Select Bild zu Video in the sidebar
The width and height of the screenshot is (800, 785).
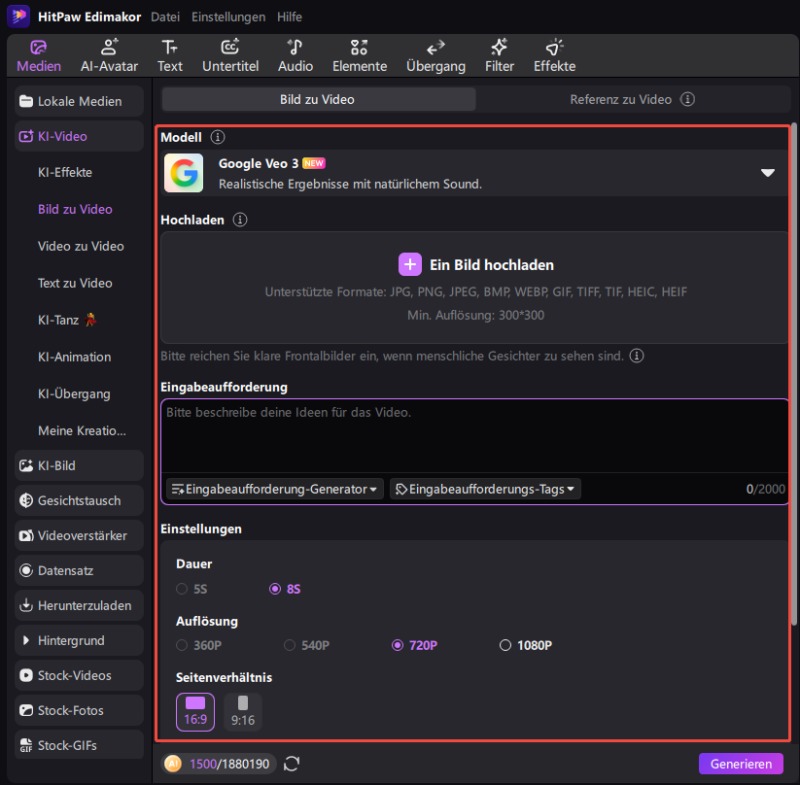tap(75, 209)
